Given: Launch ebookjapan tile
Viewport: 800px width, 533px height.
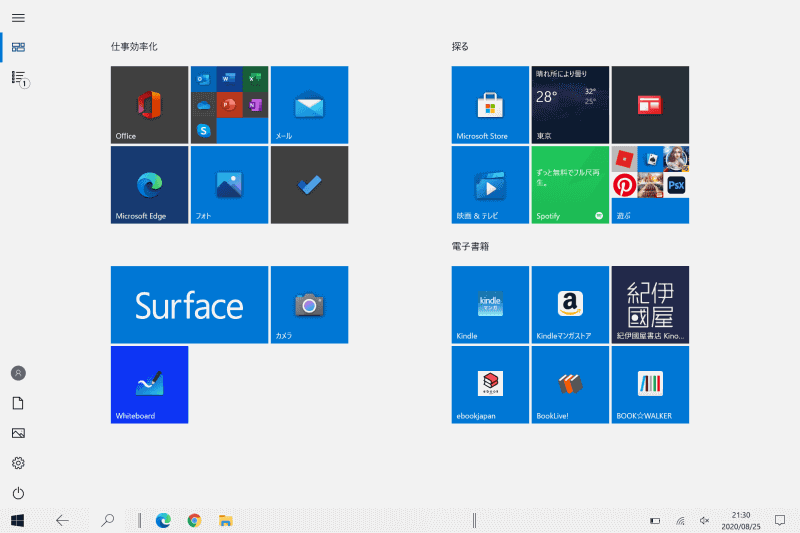Looking at the screenshot, I should coord(490,385).
